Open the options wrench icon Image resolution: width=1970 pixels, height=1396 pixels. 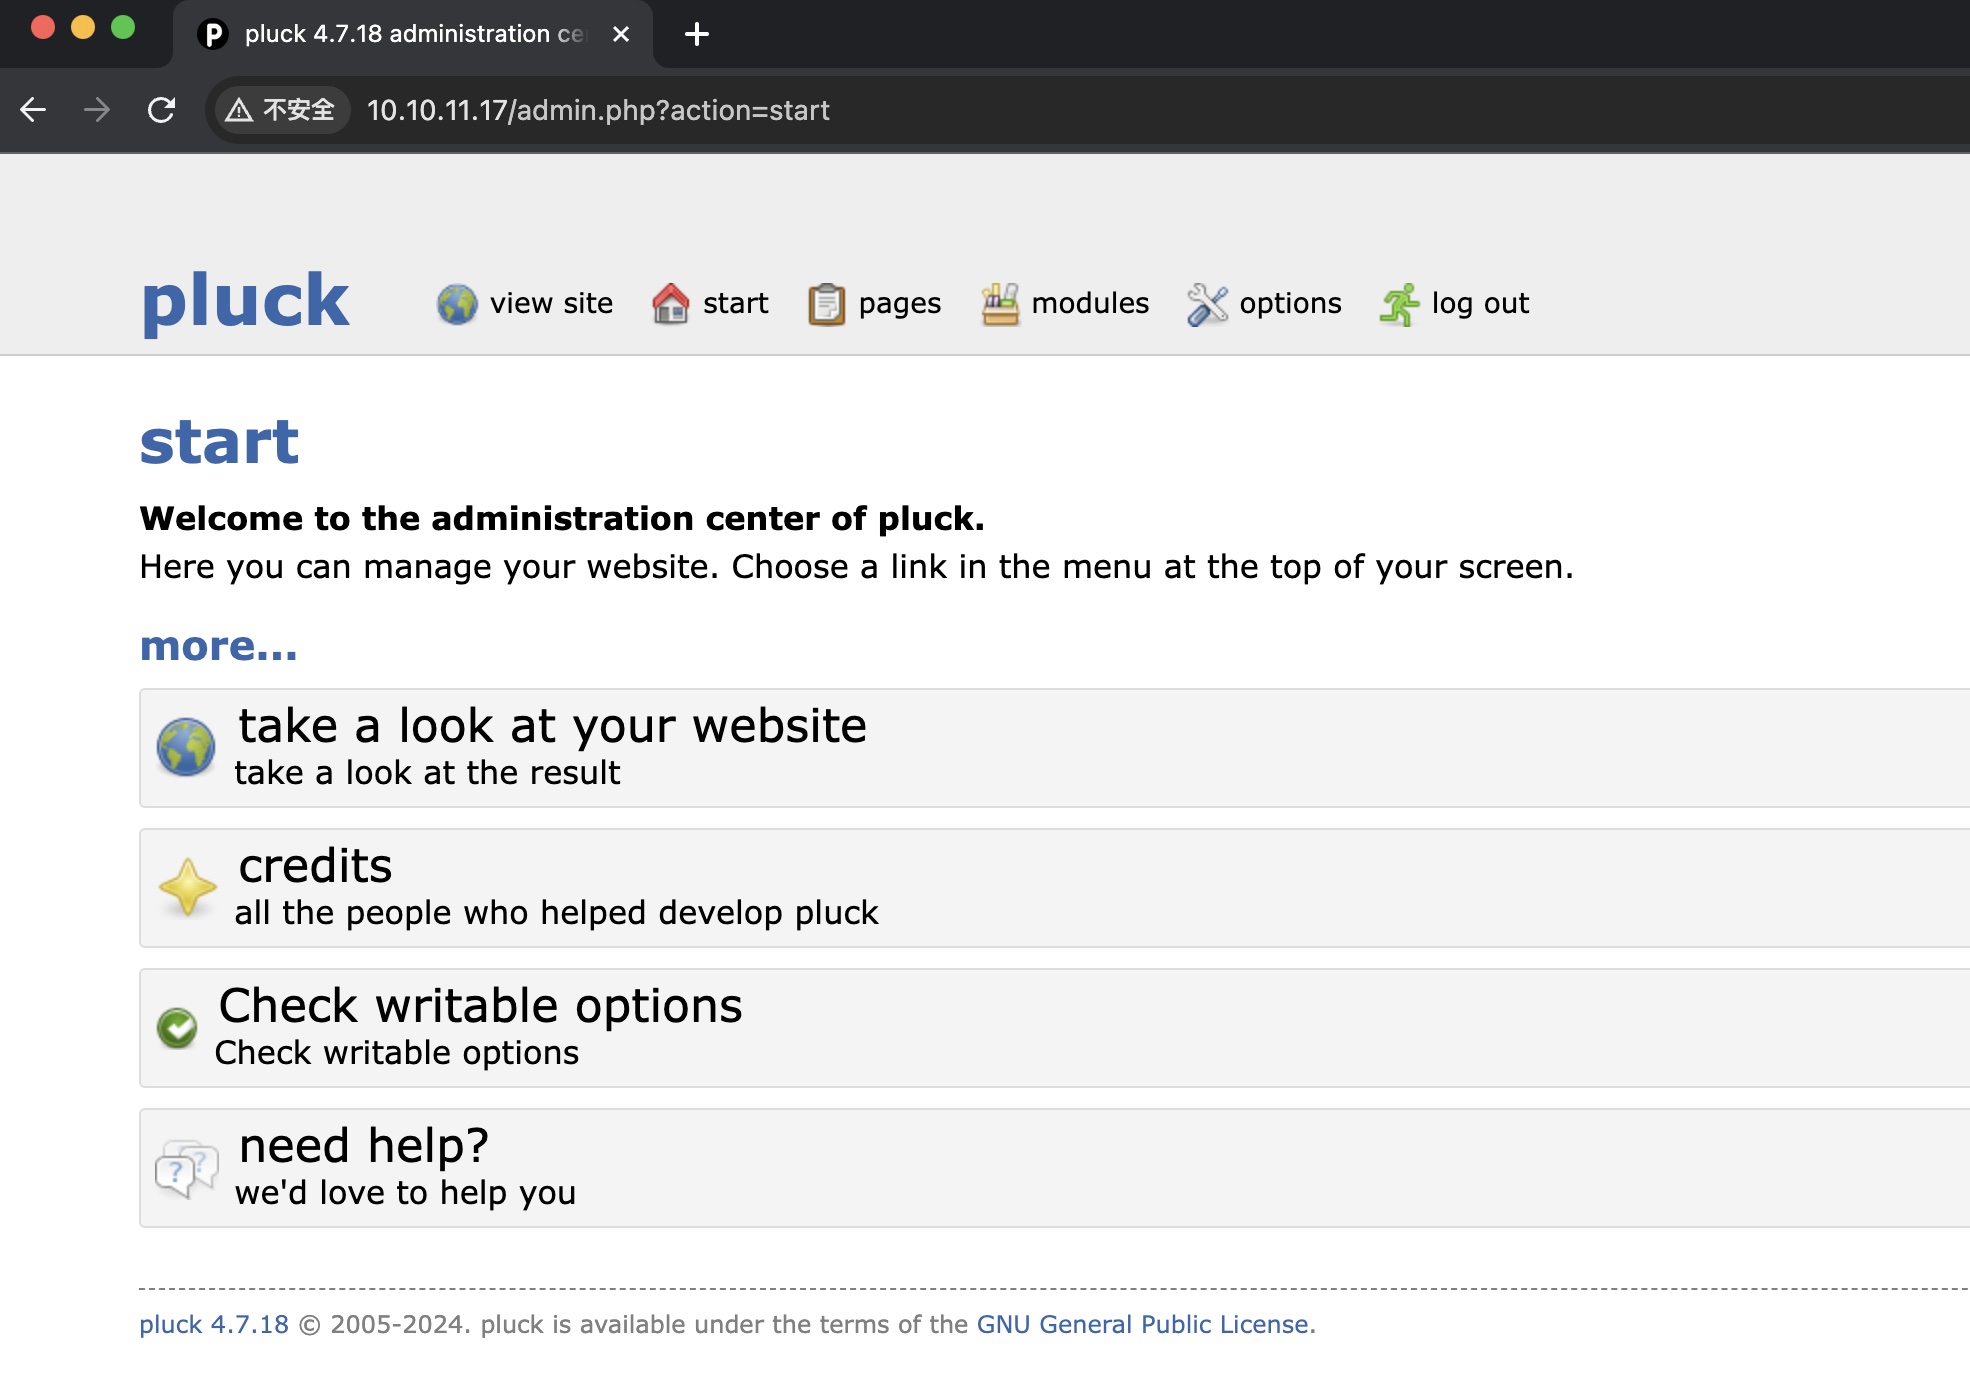(x=1207, y=304)
